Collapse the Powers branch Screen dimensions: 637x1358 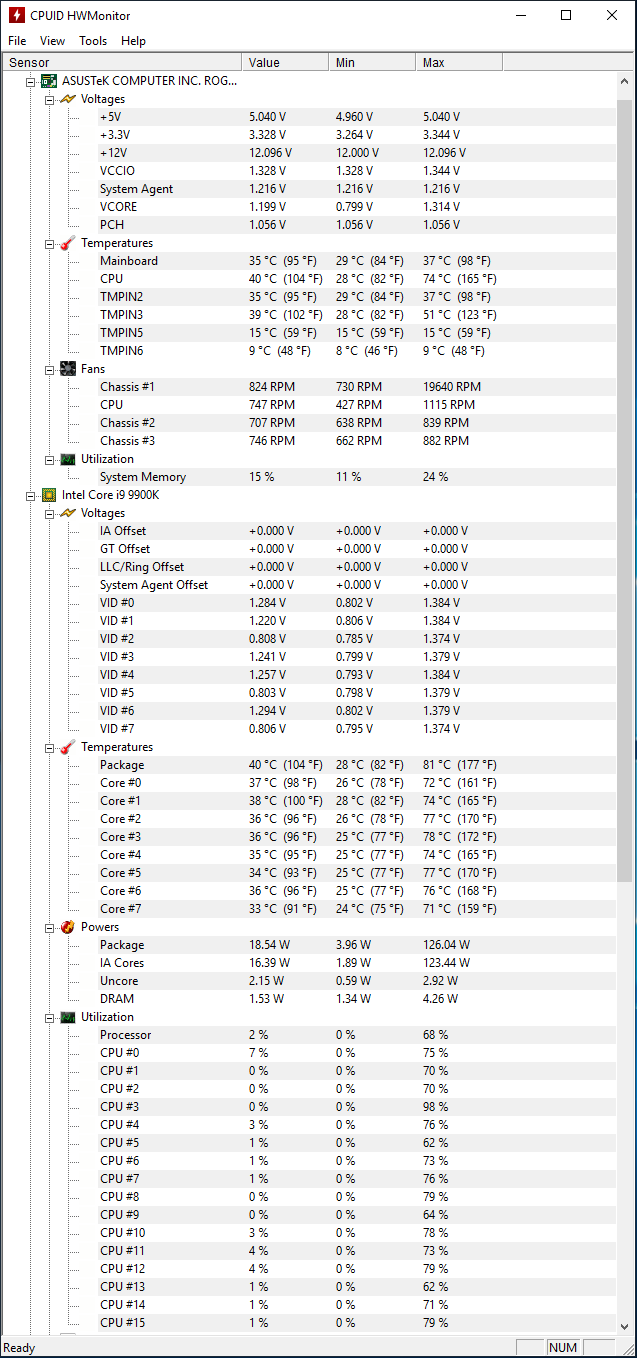[50, 927]
